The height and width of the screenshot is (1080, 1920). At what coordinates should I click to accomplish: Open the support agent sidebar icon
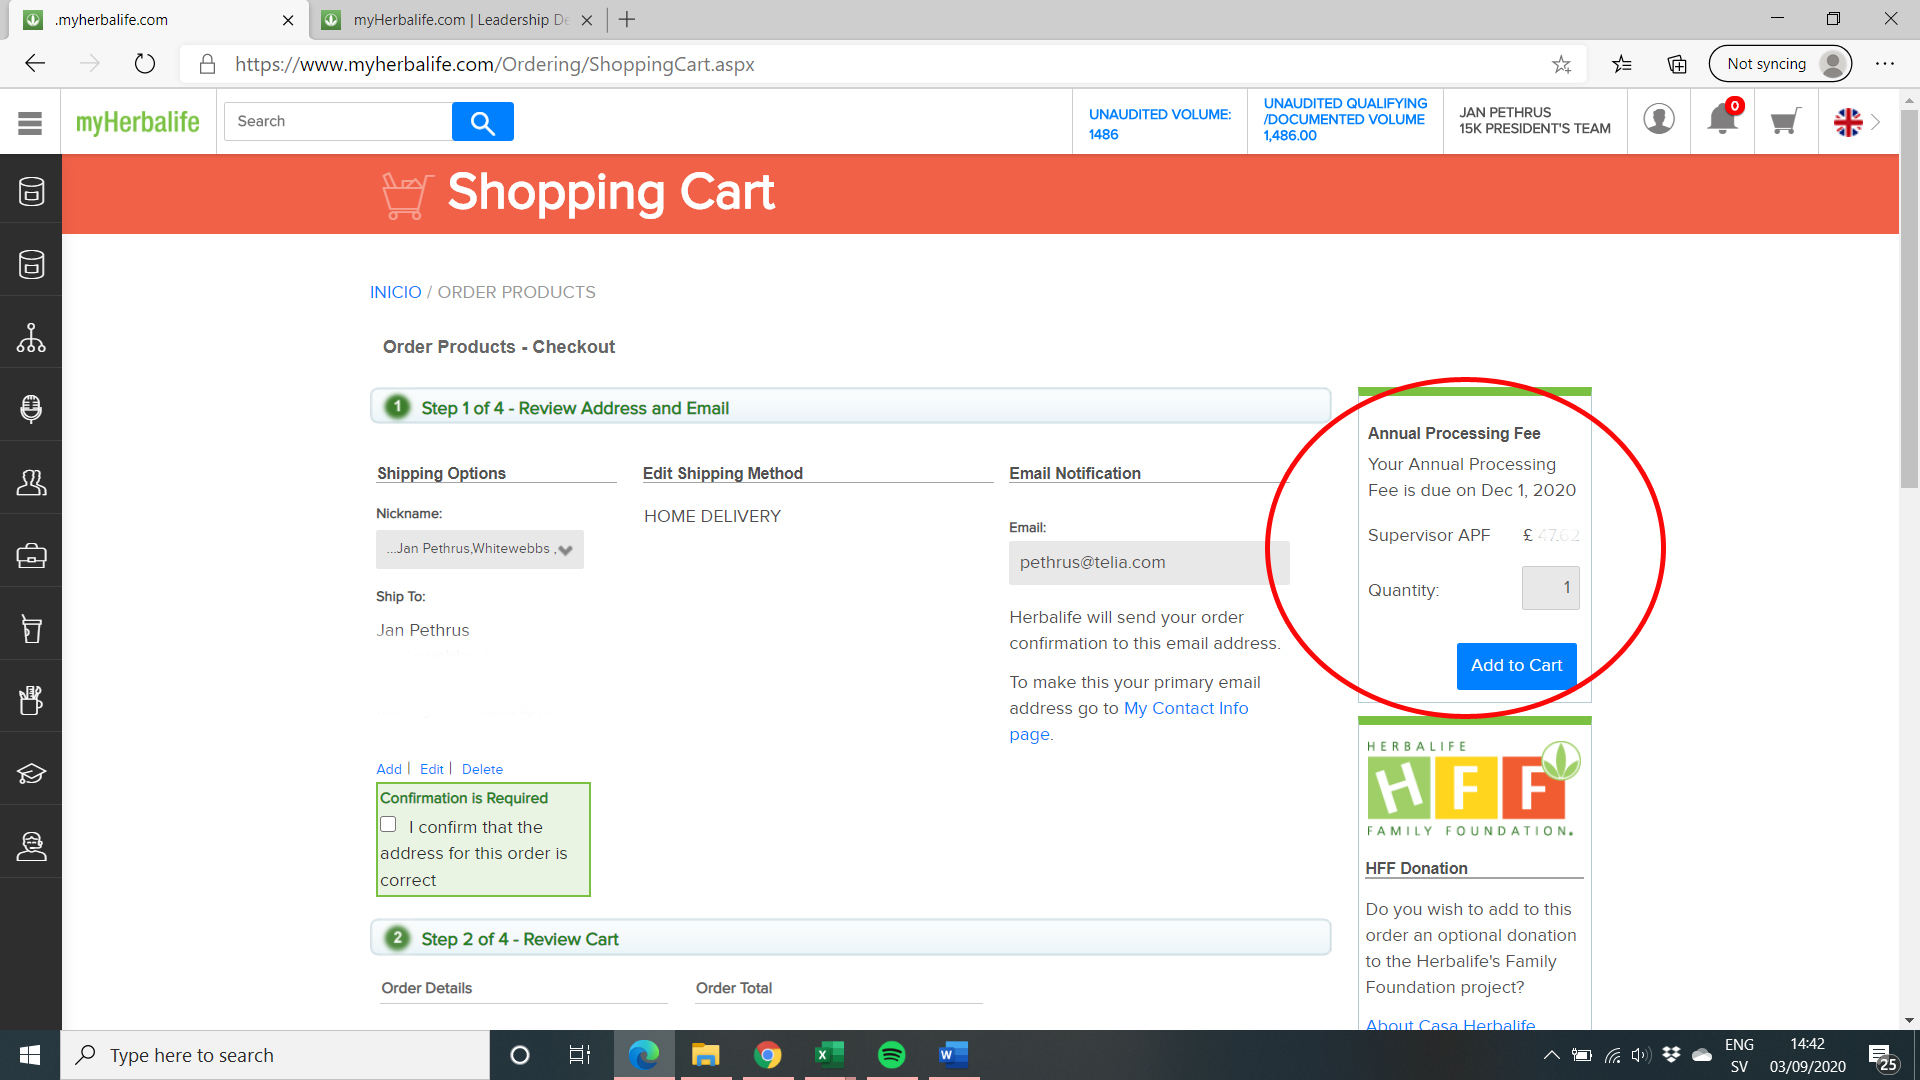31,846
